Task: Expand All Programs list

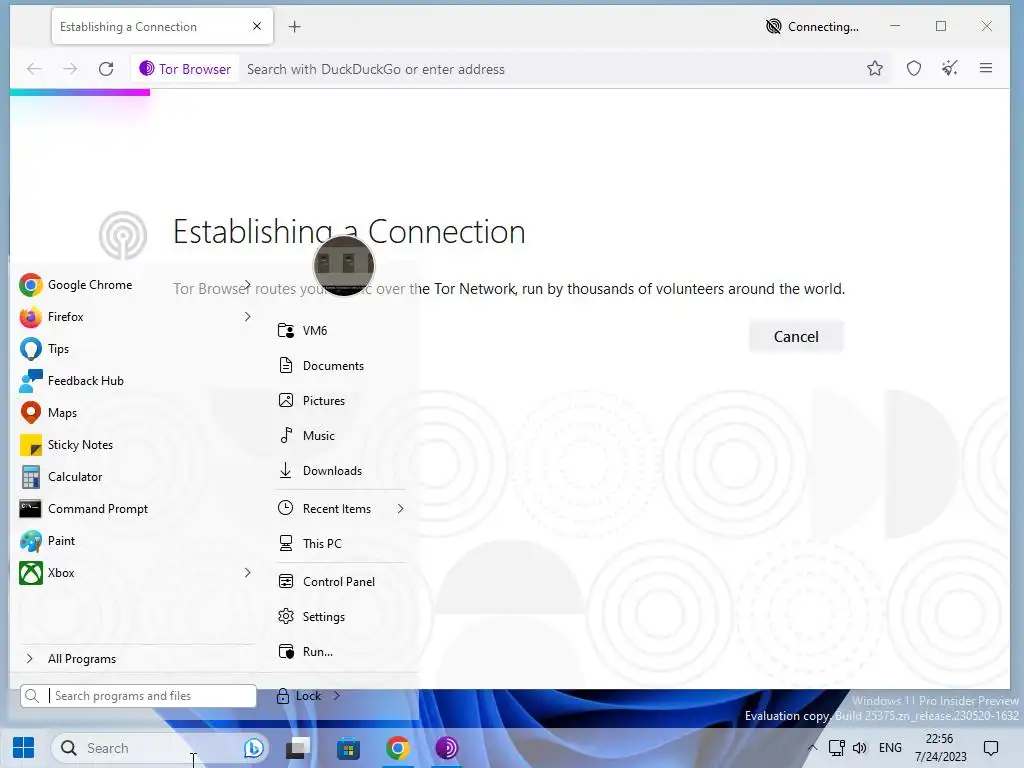Action: click(x=82, y=659)
